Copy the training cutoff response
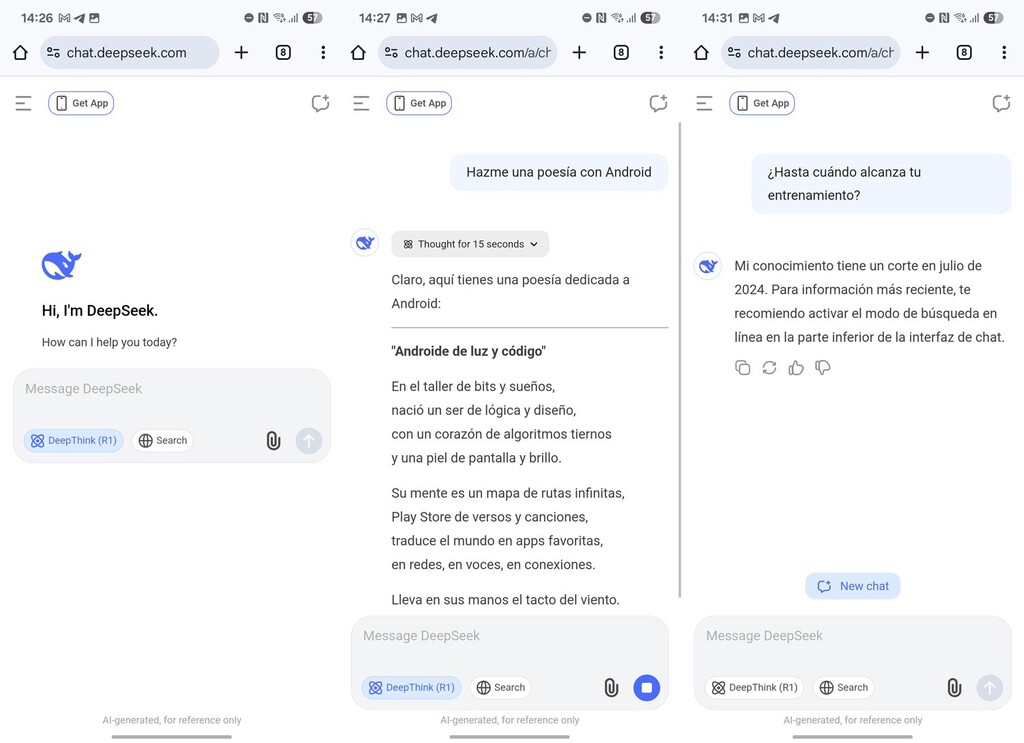This screenshot has height=743, width=1024. 743,368
